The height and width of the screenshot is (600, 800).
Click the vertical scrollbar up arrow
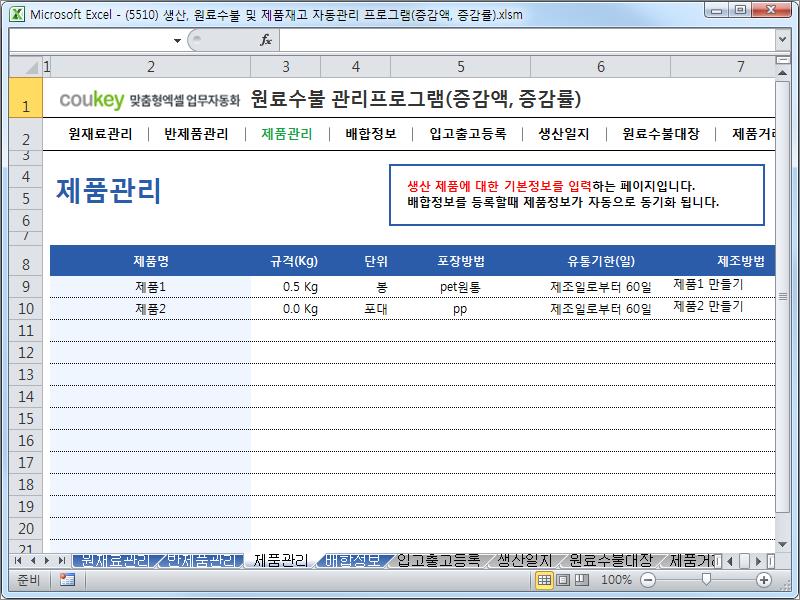[782, 73]
